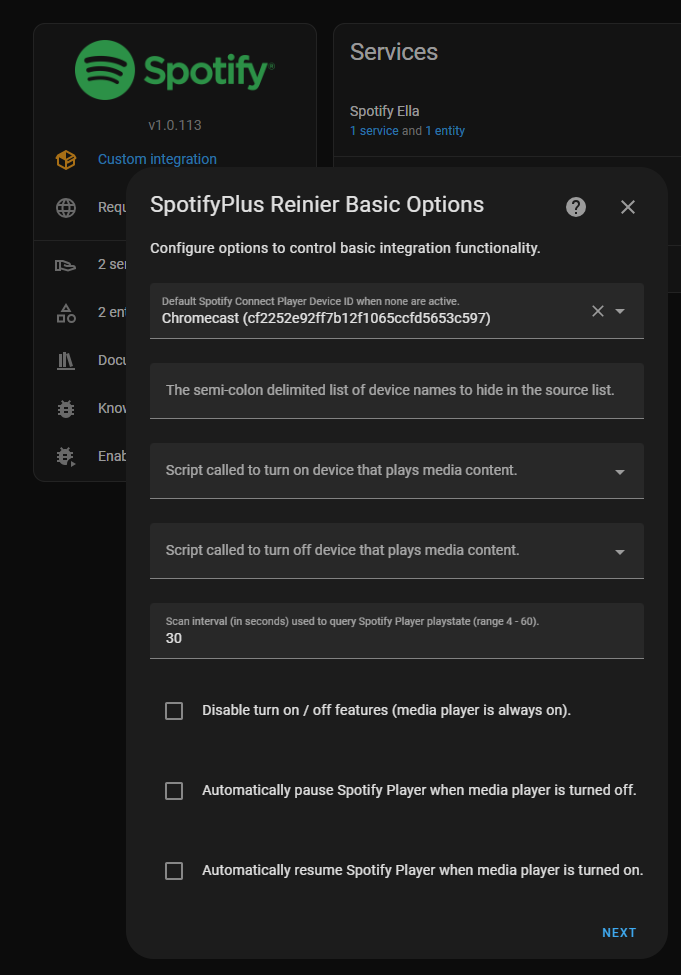
Task: Open the turn off script dropdown
Action: click(620, 551)
